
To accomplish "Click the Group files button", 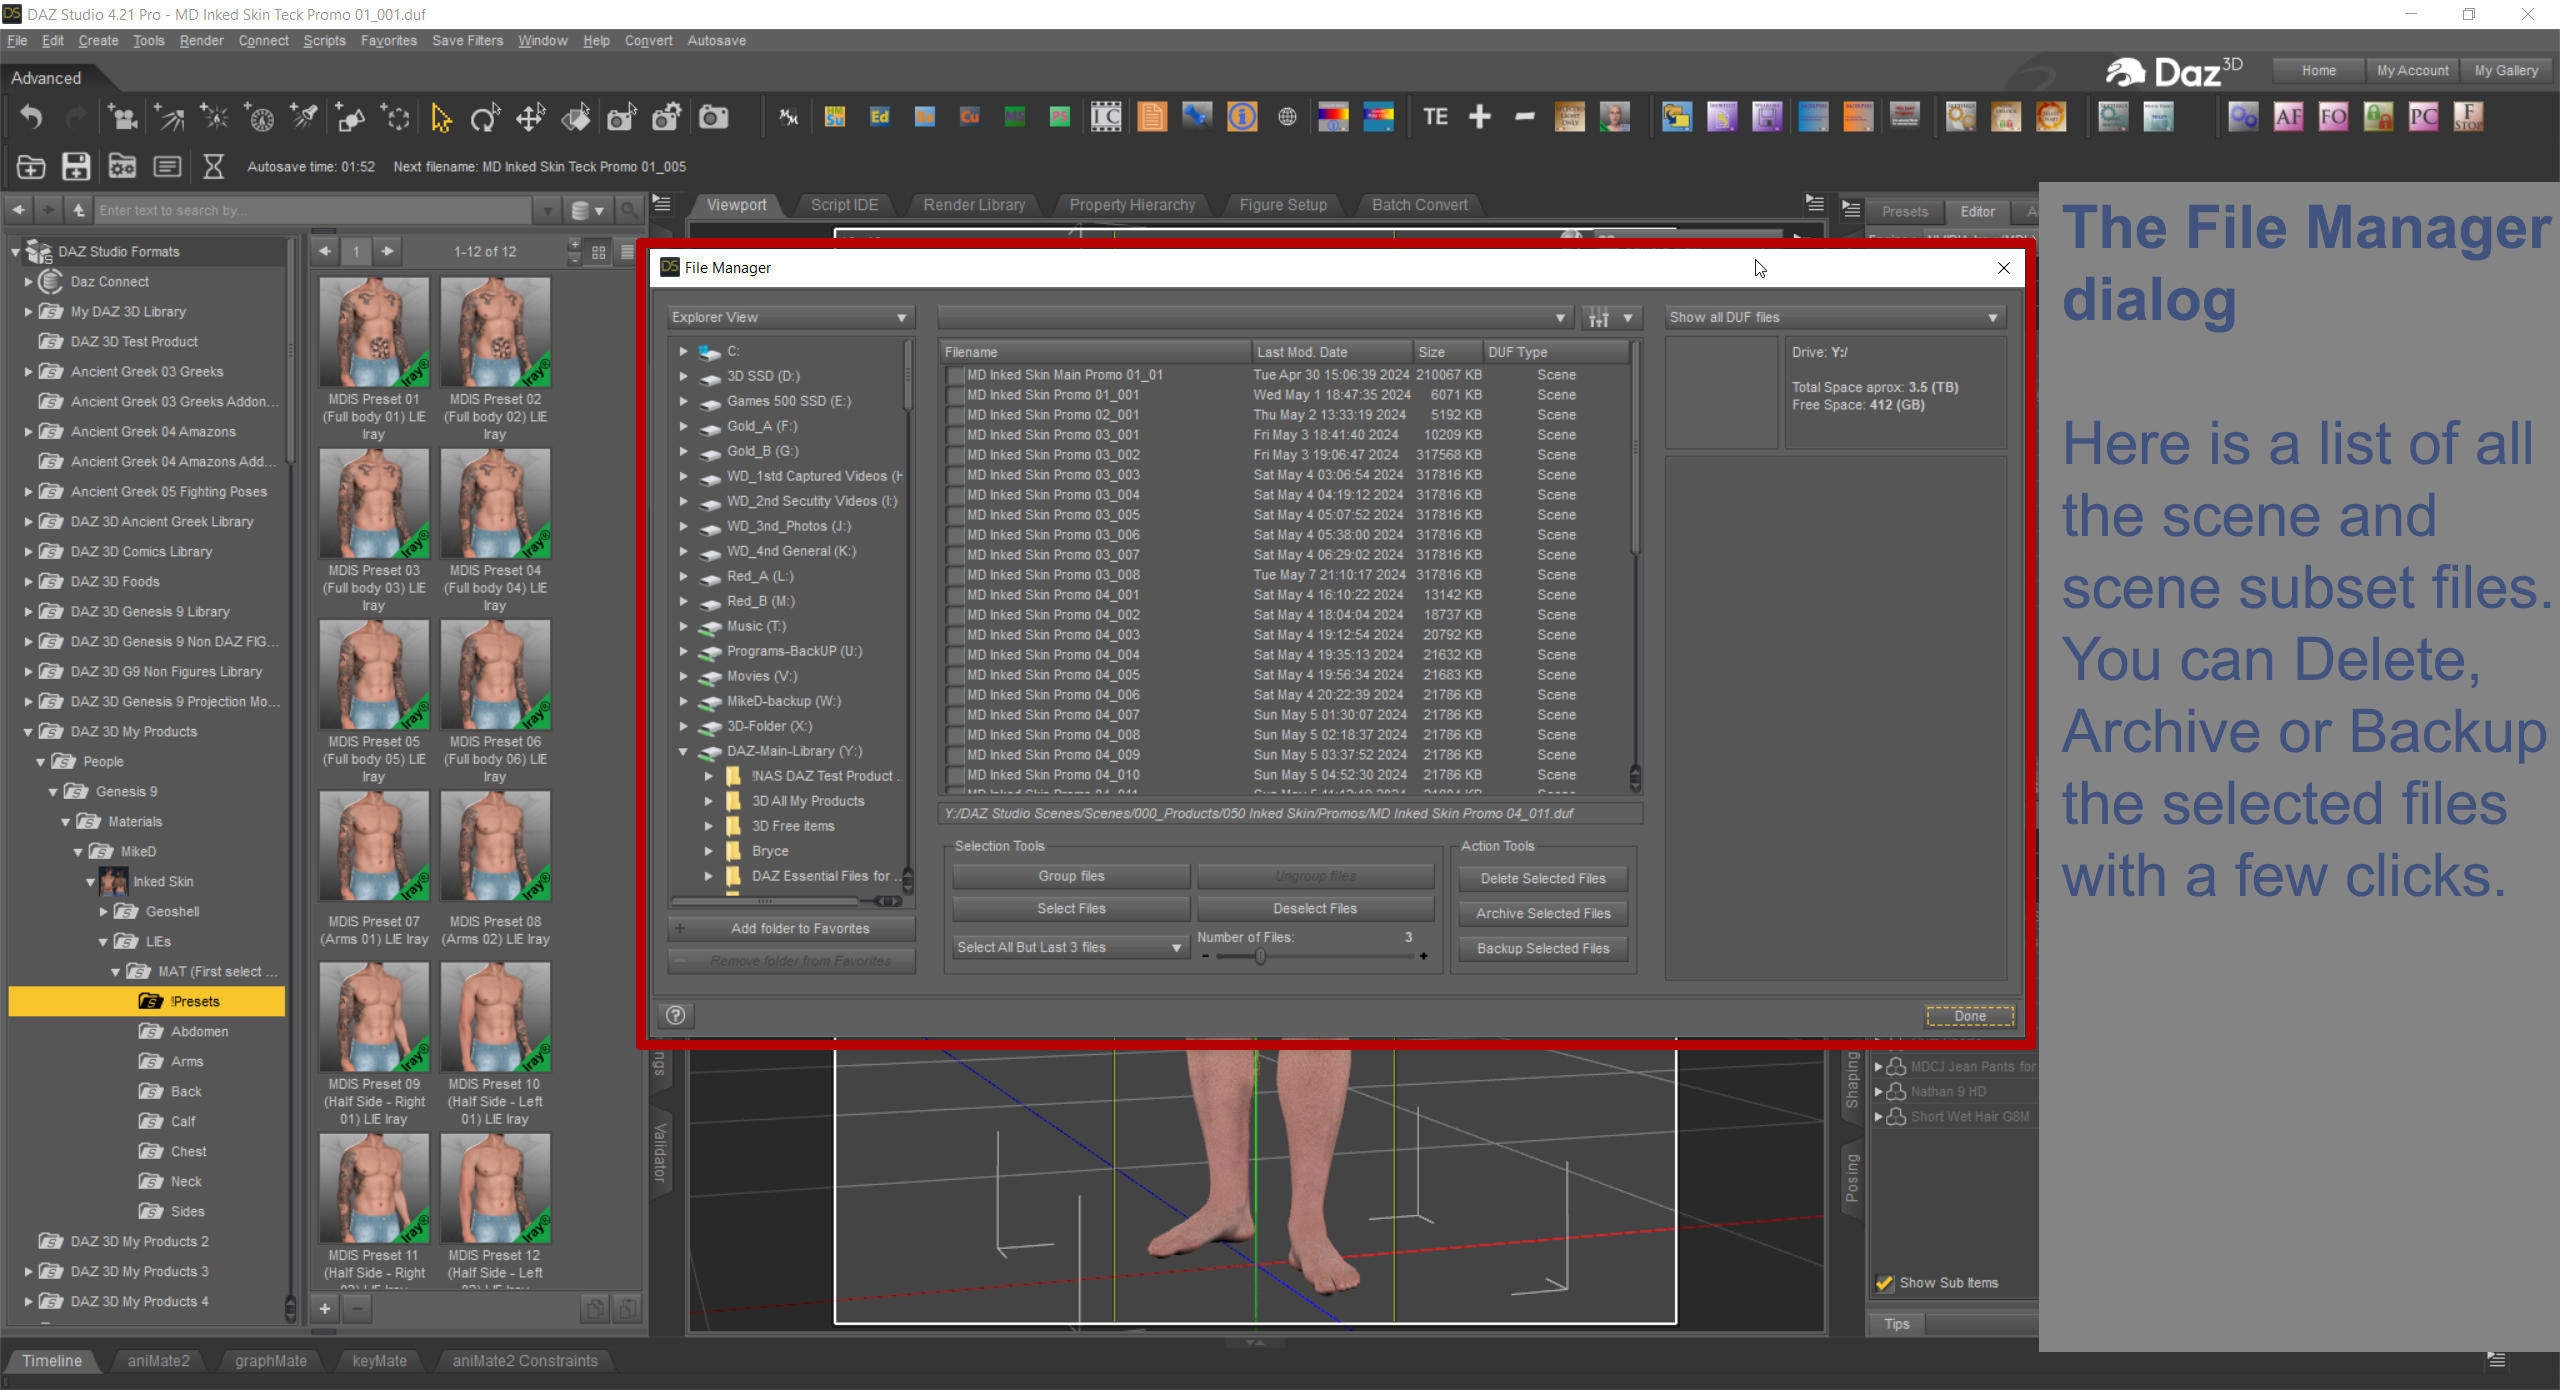I will click(x=1071, y=877).
